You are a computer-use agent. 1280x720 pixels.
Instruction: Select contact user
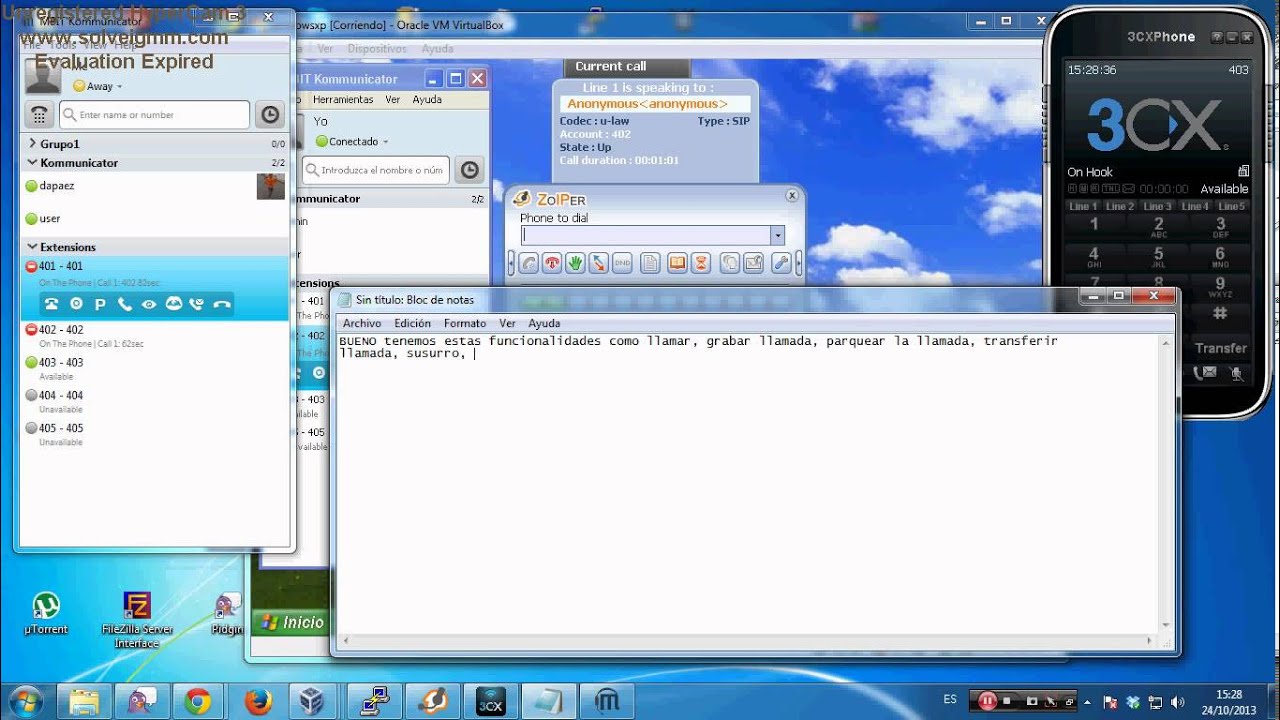(155, 219)
